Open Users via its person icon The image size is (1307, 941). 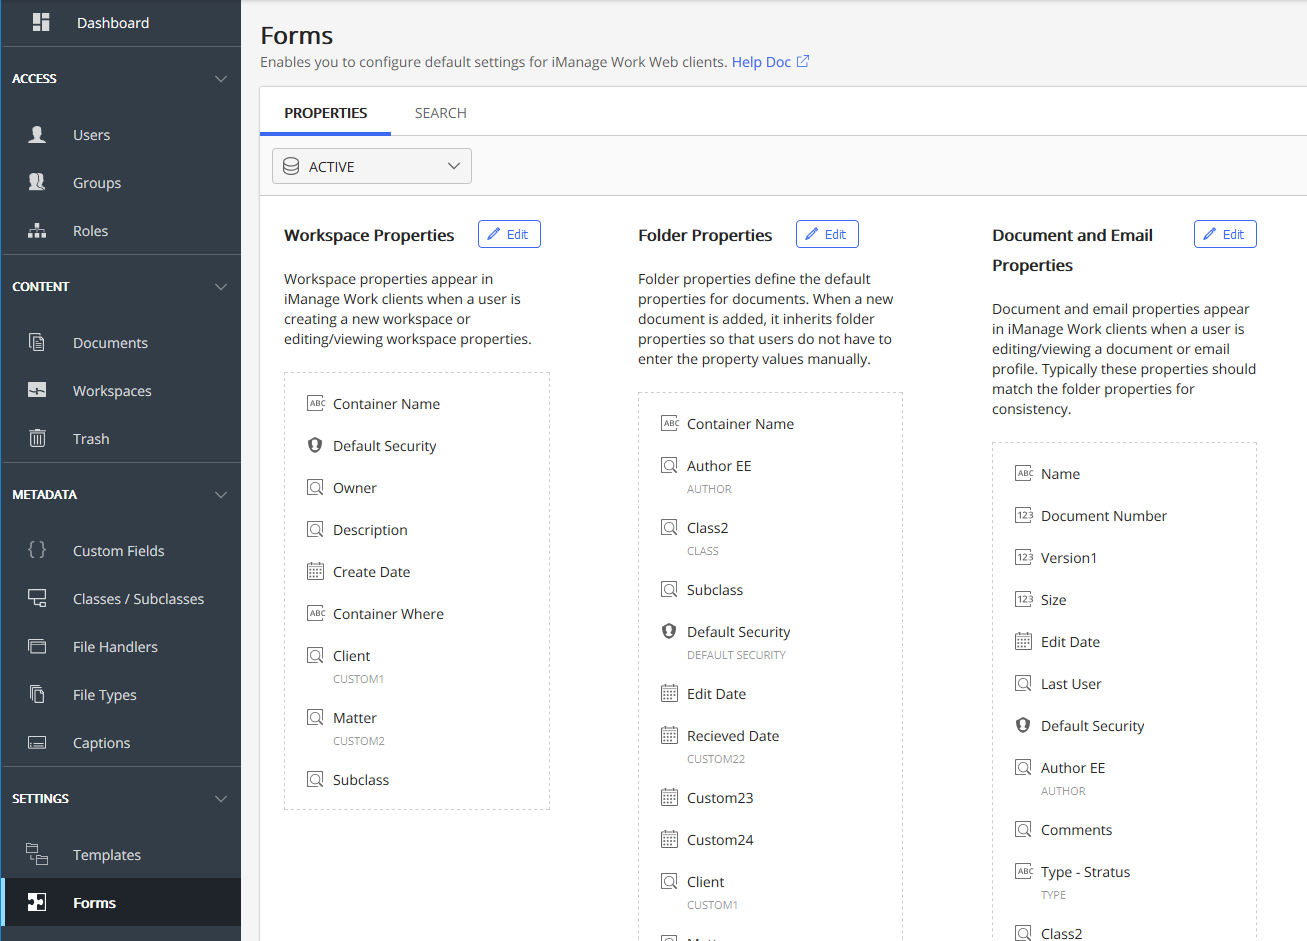pos(37,135)
